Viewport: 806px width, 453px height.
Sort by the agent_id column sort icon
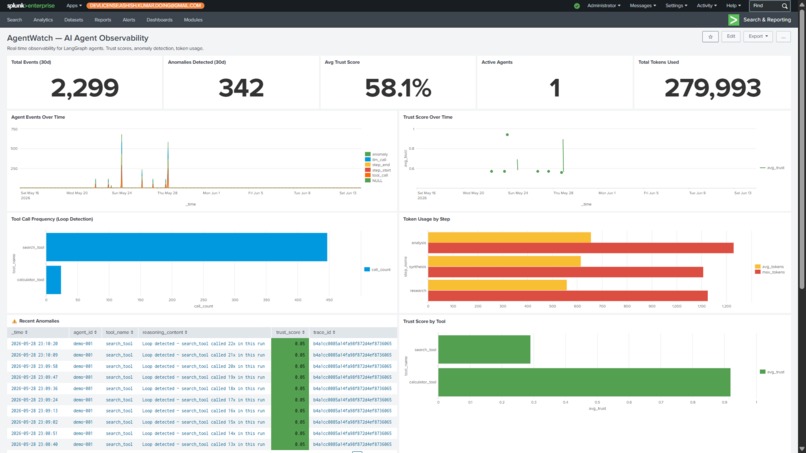coord(96,333)
